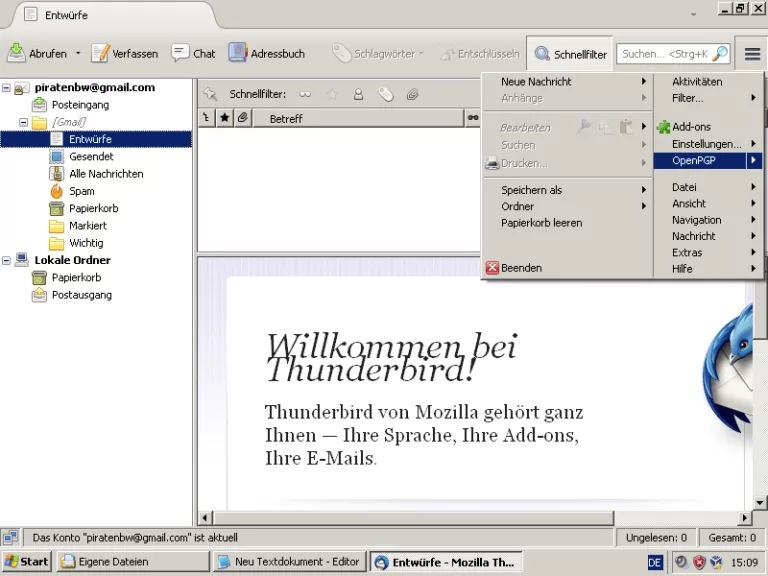Sort by the attachment column header
Screen dimensions: 768x576
click(243, 118)
